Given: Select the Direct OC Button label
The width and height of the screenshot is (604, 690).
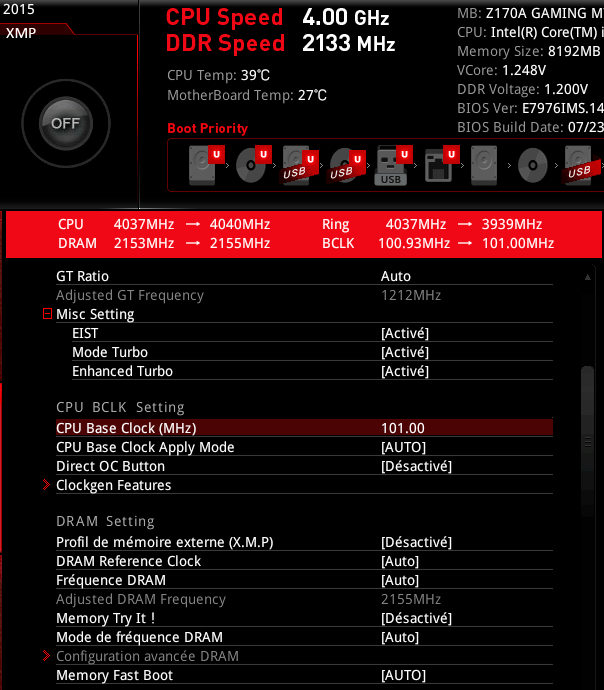Looking at the screenshot, I should (x=110, y=466).
